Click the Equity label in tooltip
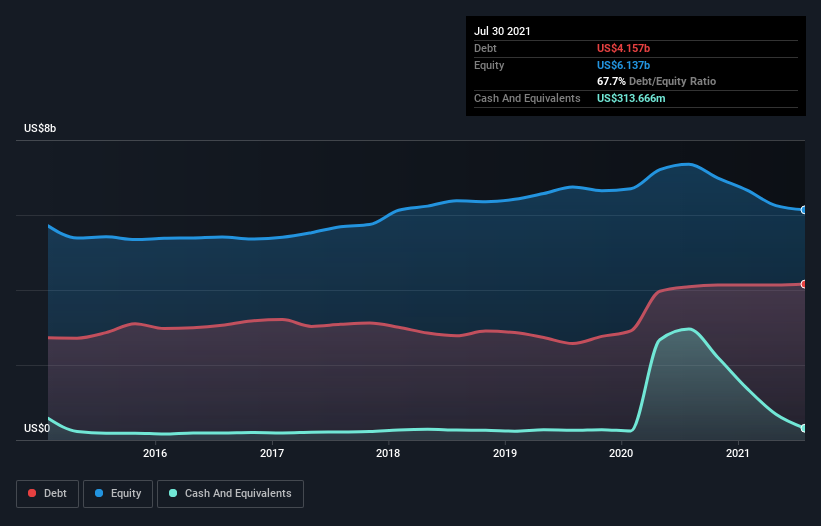Screen dimensions: 821x526 click(x=489, y=65)
